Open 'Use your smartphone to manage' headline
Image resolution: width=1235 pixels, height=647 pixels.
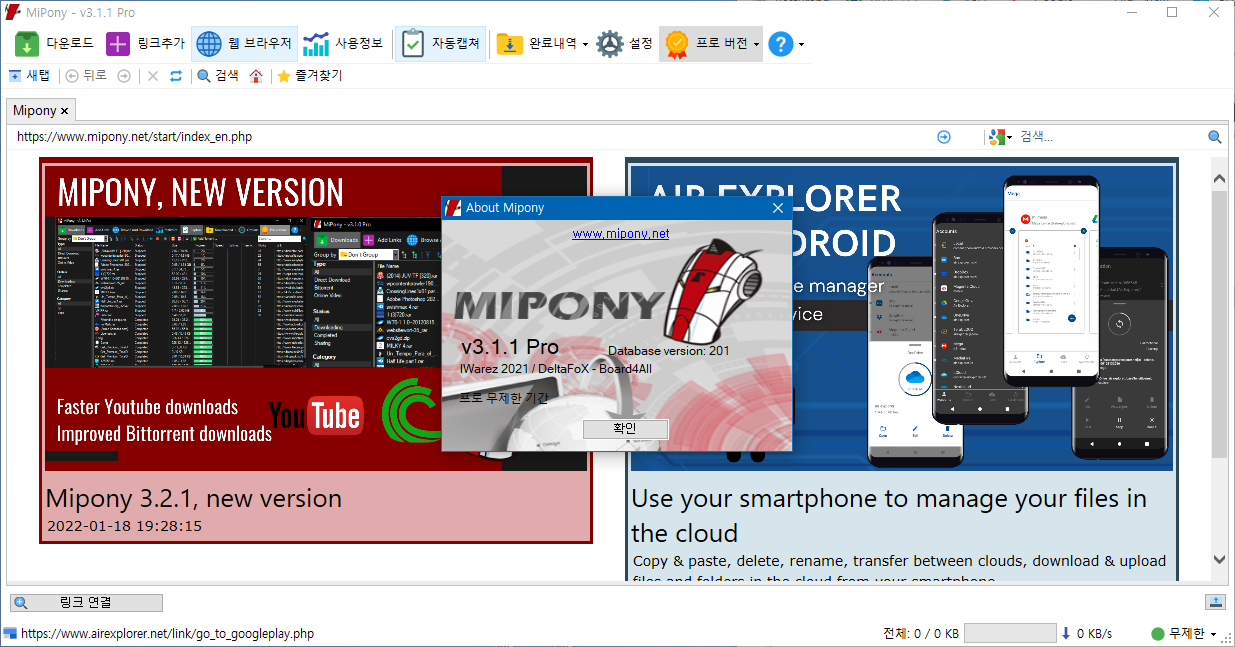point(889,515)
